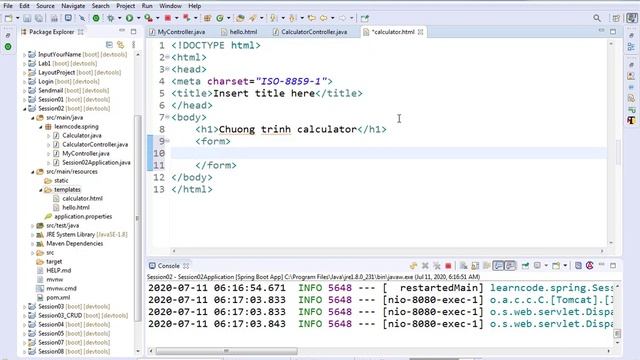
Task: Click the Save All toolbar icon
Action: (x=39, y=18)
